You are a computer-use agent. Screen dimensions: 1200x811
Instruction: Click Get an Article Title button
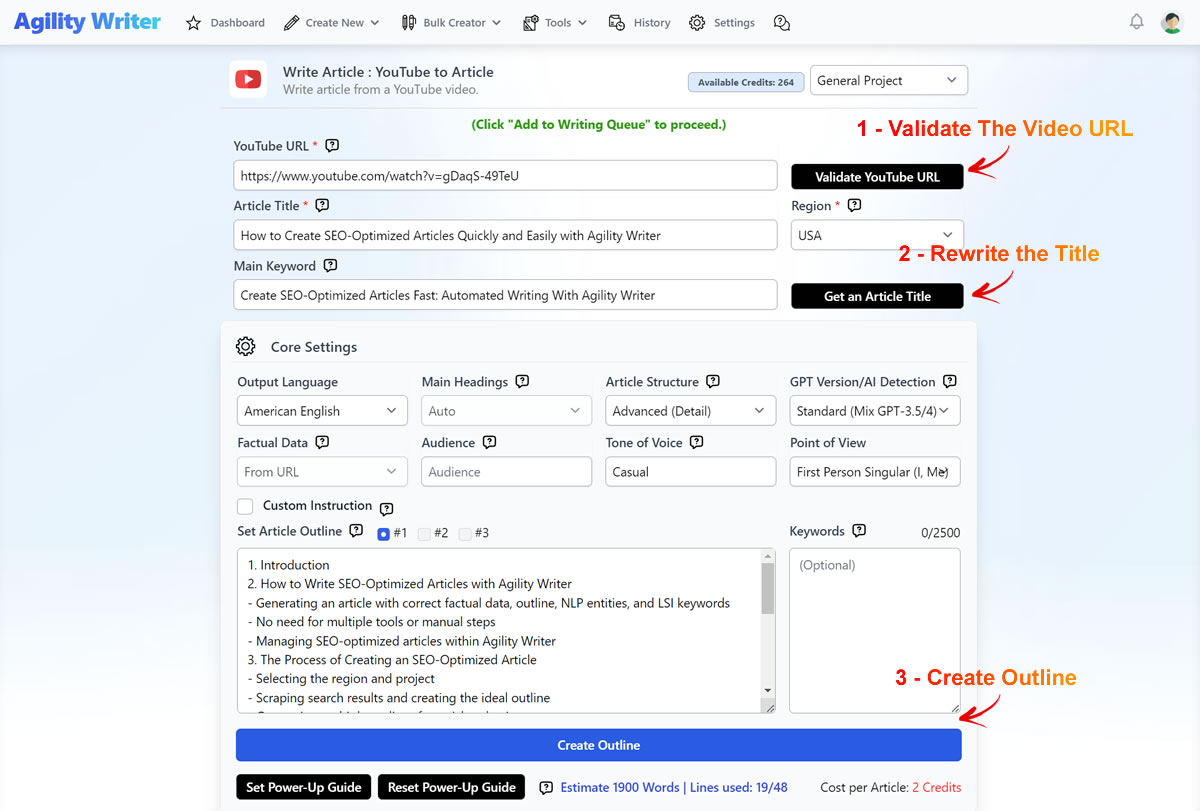tap(877, 296)
